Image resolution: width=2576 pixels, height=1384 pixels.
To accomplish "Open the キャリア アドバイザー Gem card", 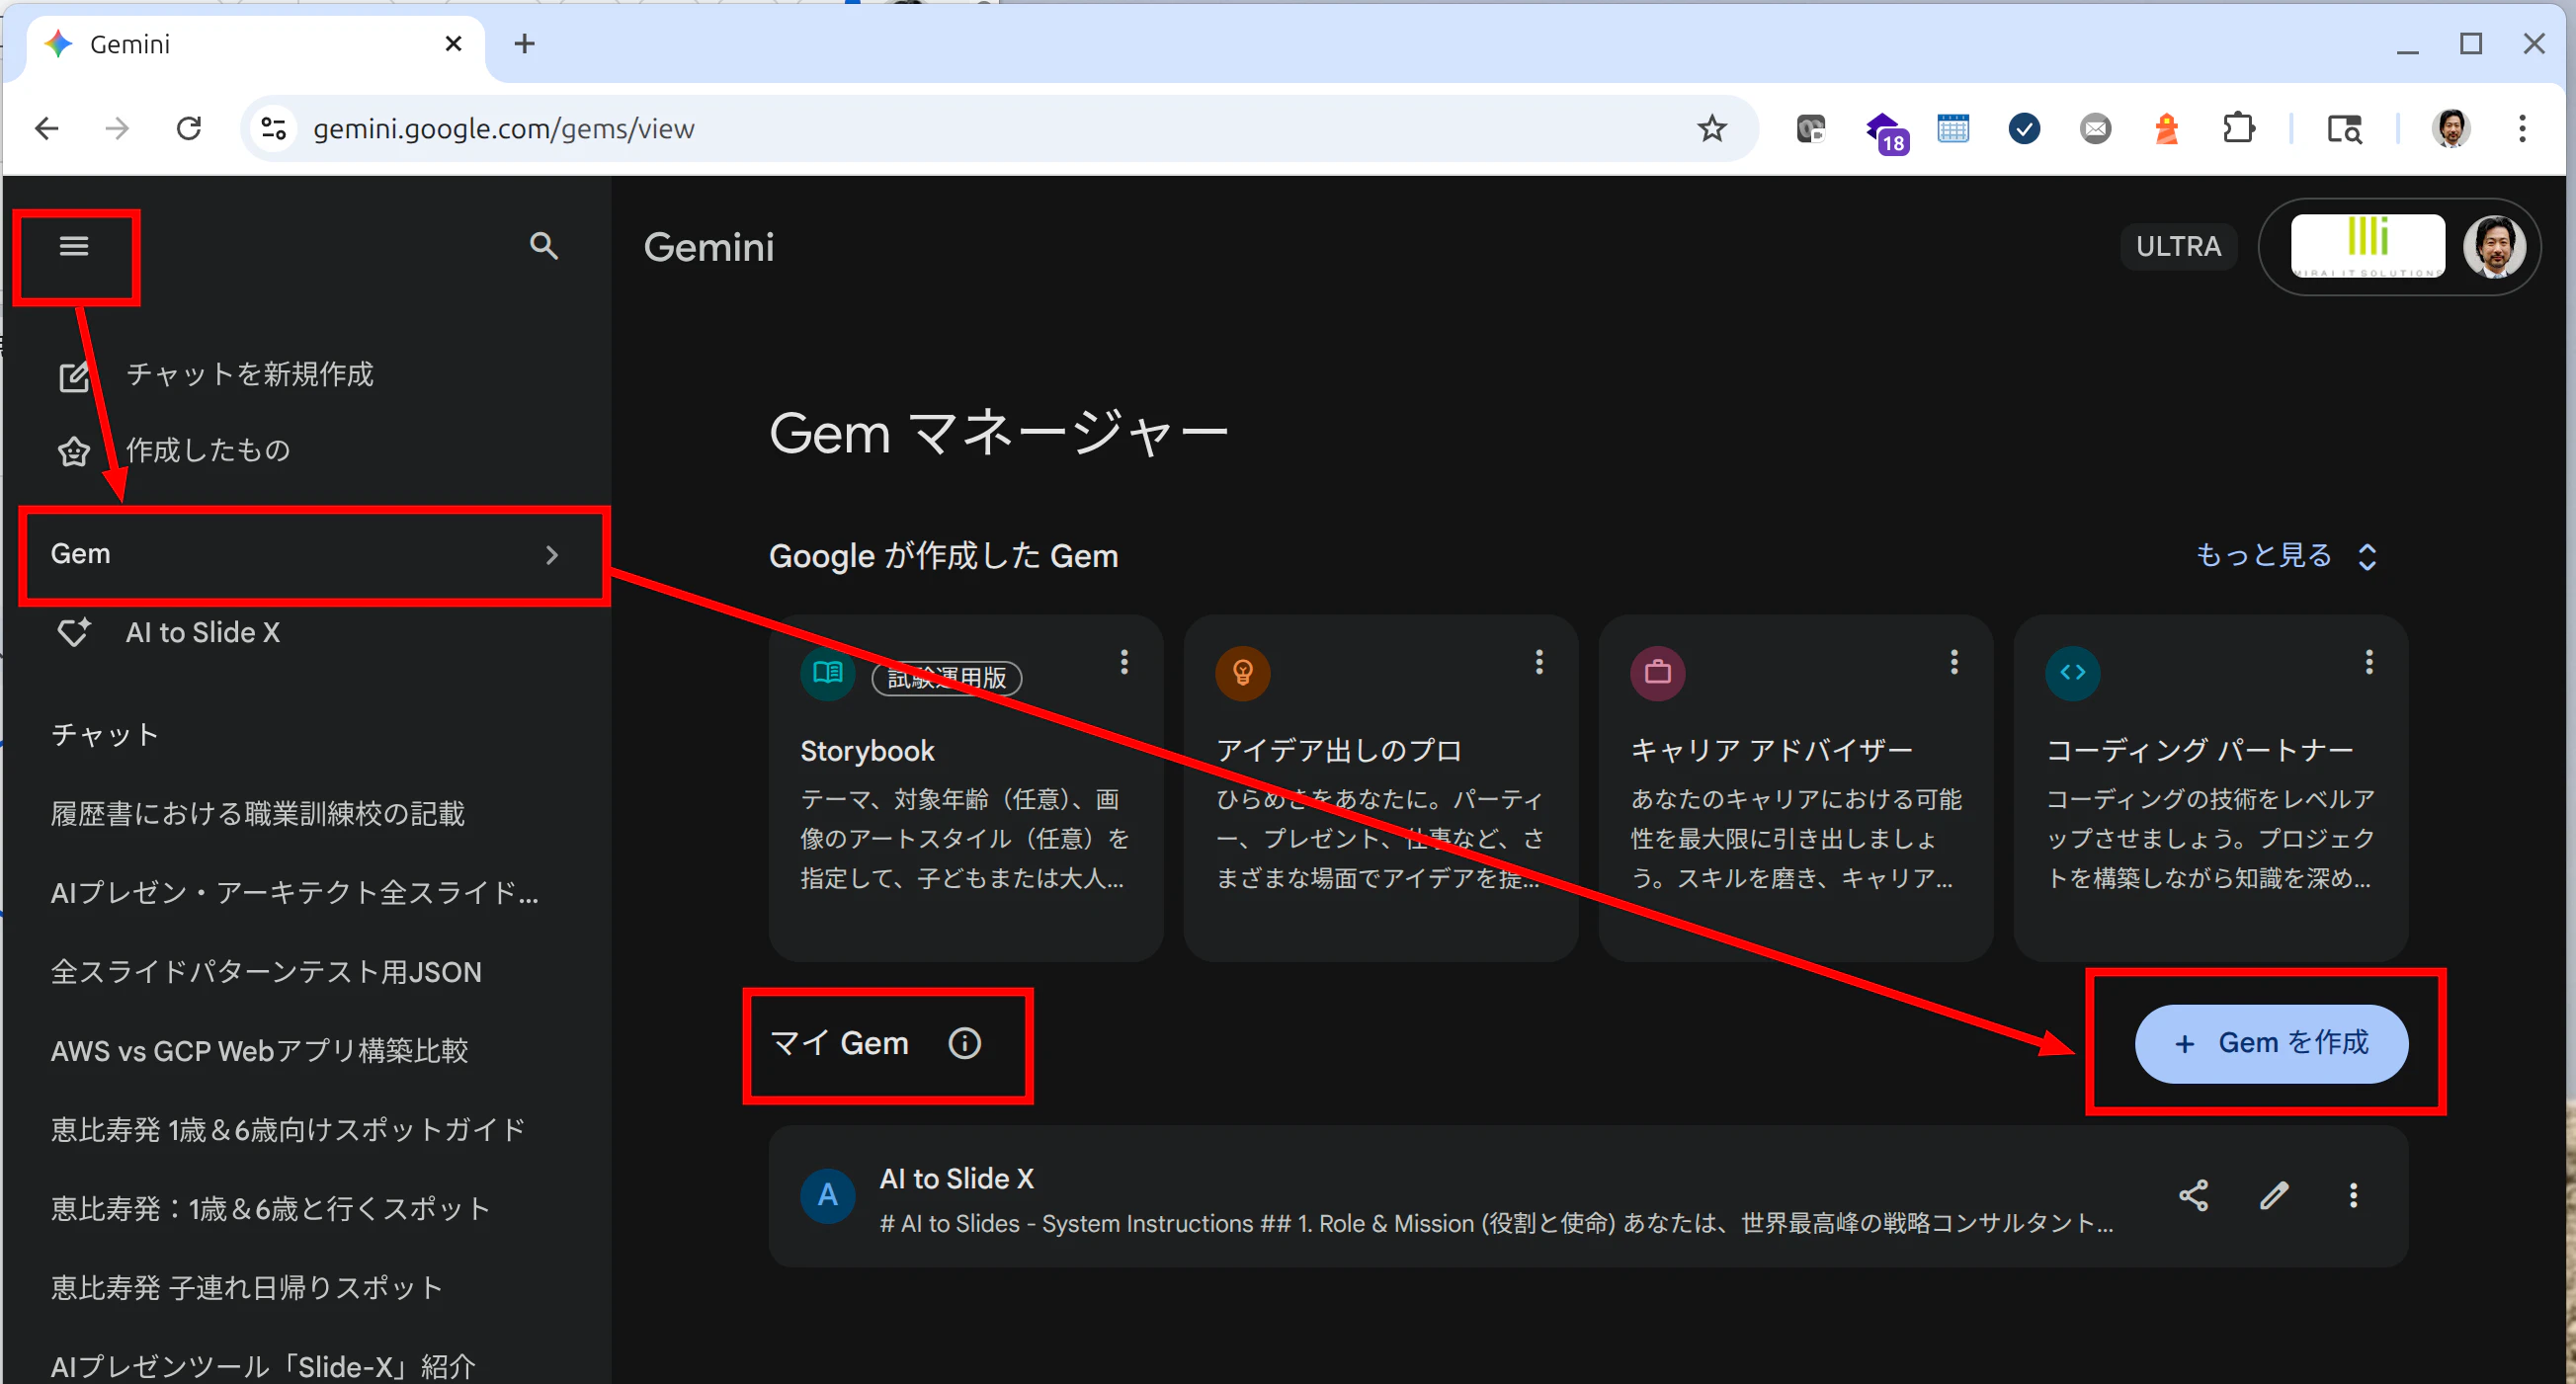I will pyautogui.click(x=1796, y=788).
